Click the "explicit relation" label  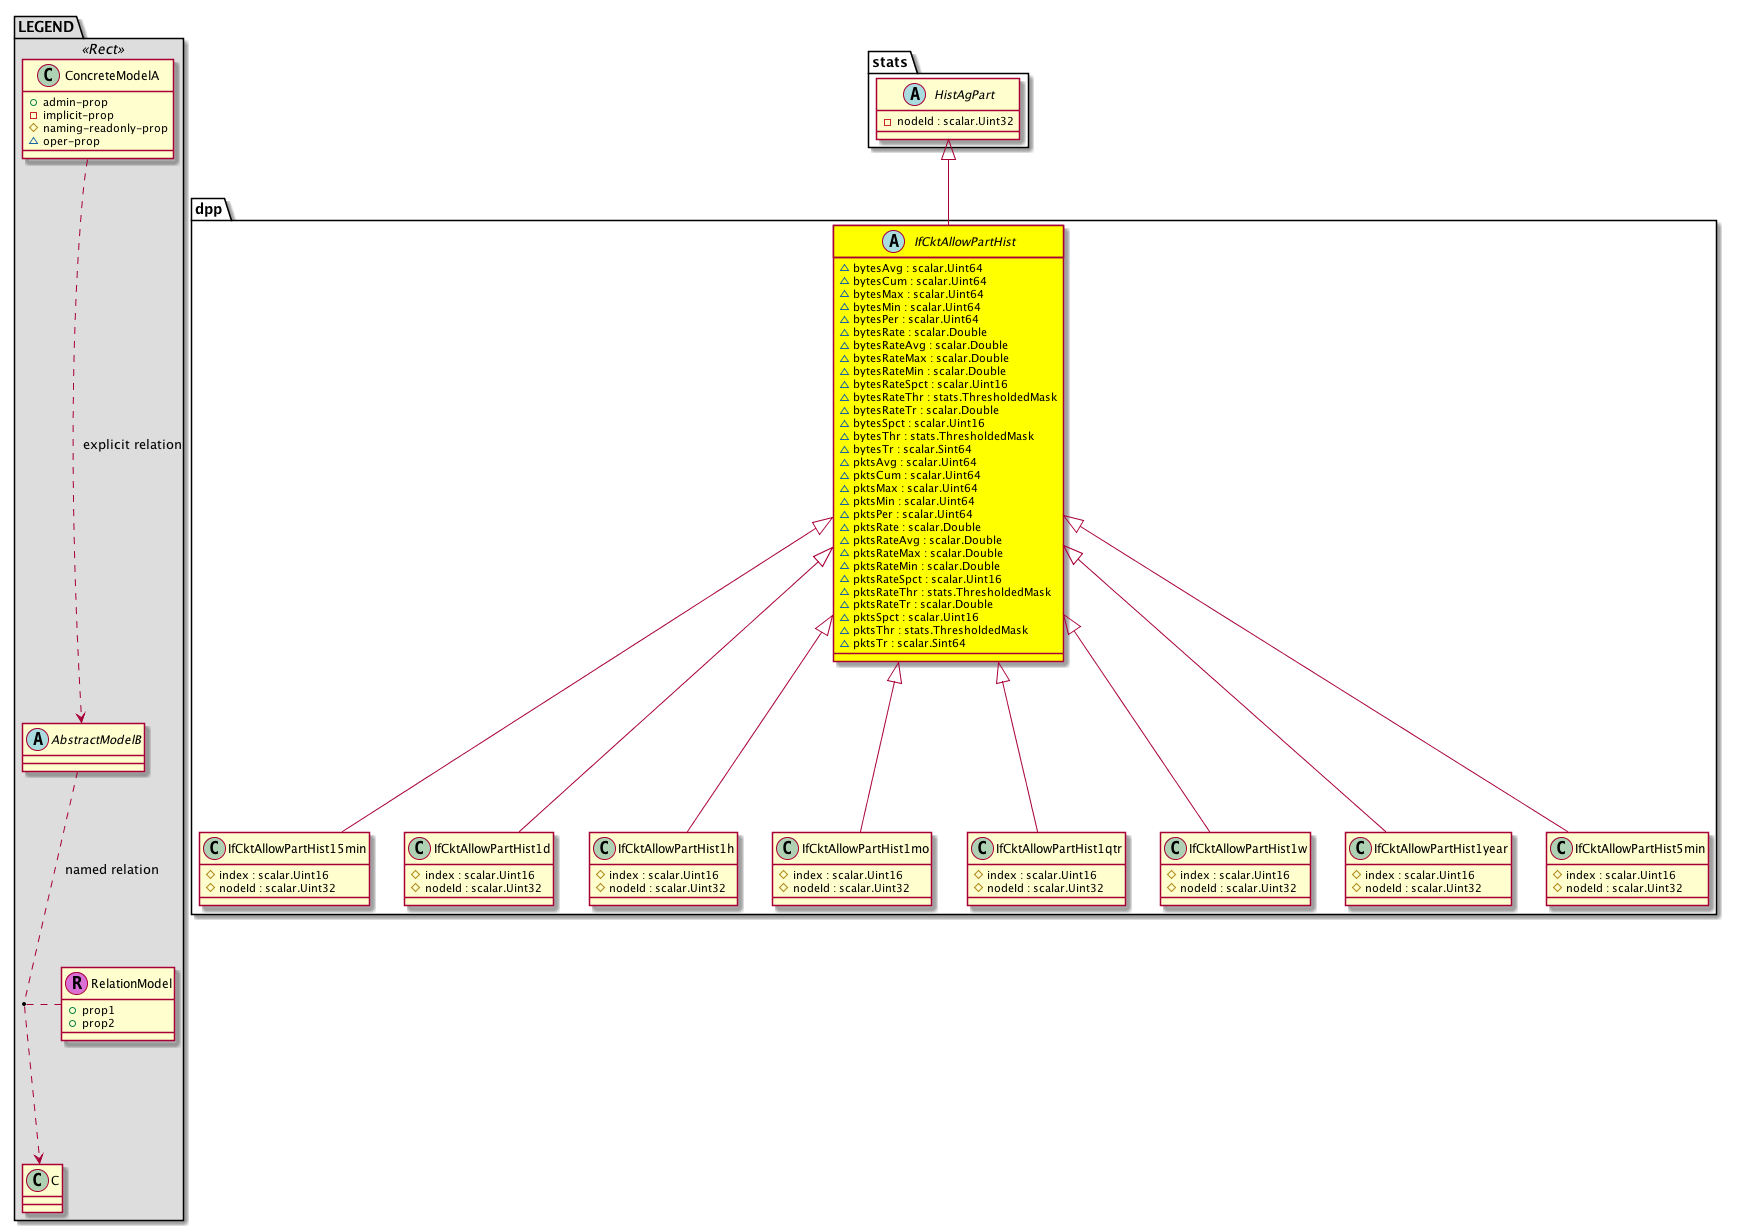(x=132, y=445)
